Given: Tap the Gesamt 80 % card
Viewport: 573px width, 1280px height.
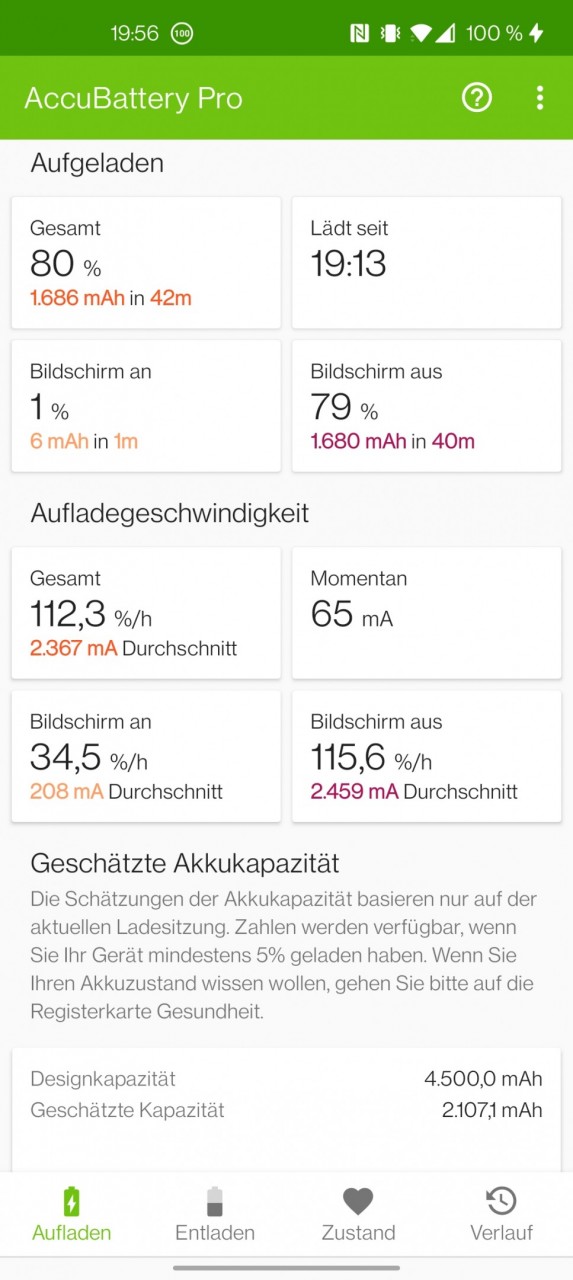Looking at the screenshot, I should (x=146, y=263).
